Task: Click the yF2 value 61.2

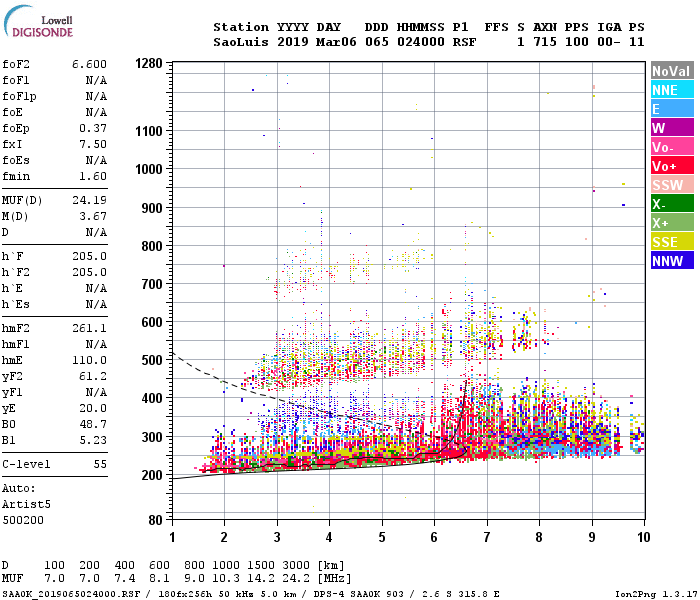Action: [x=93, y=376]
